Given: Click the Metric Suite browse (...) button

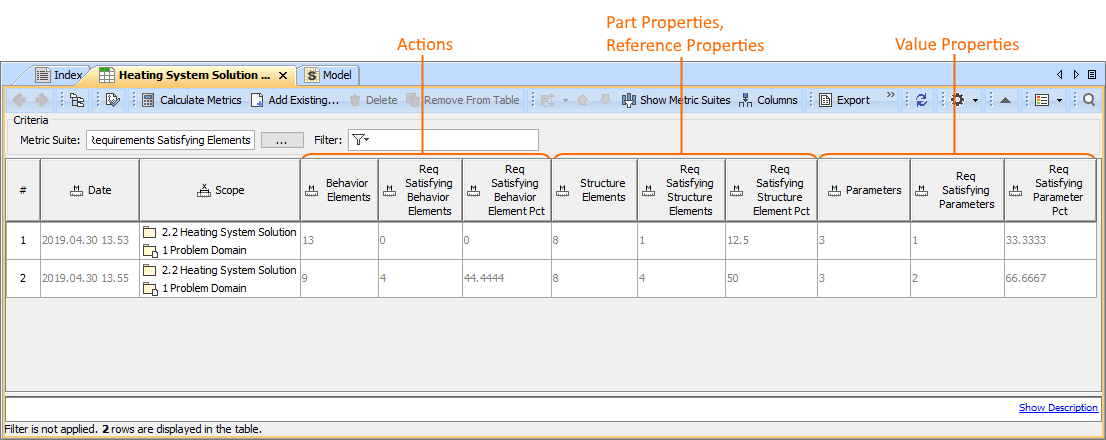Looking at the screenshot, I should click(282, 140).
